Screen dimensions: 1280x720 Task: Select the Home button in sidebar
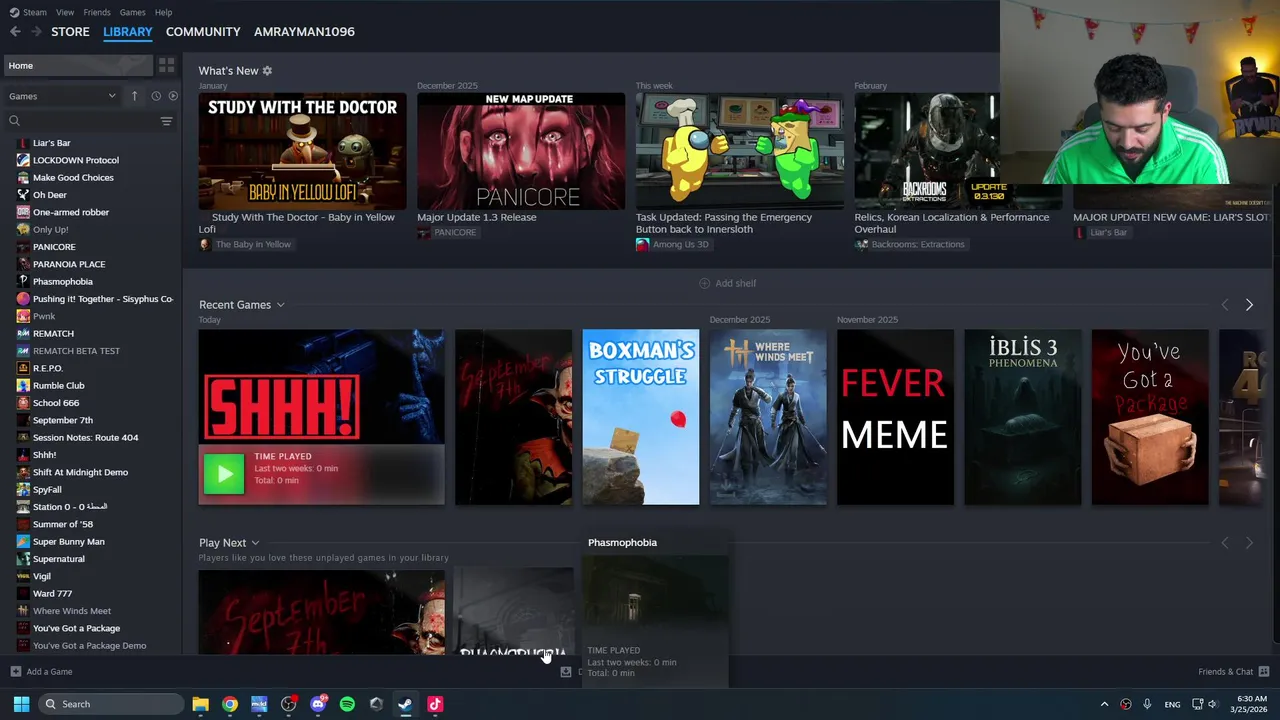[78, 65]
